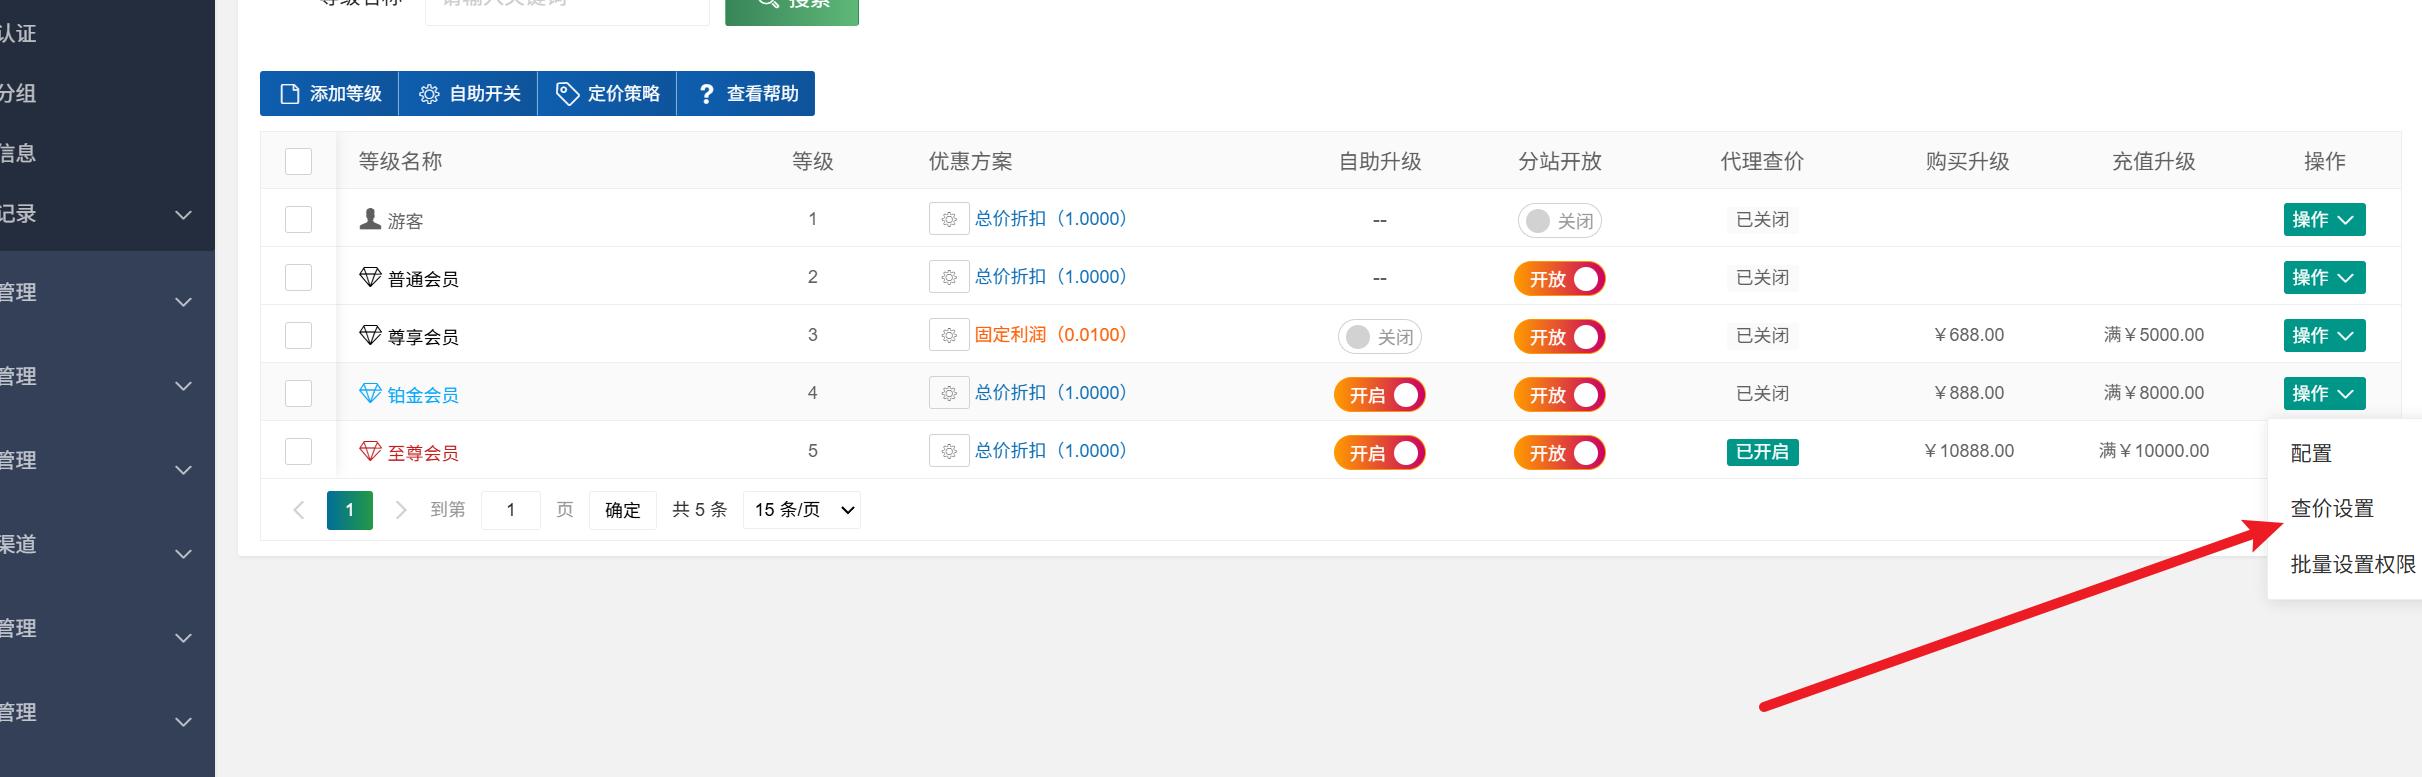The width and height of the screenshot is (2422, 777).
Task: Open the 定价策略 panel
Action: [x=608, y=94]
